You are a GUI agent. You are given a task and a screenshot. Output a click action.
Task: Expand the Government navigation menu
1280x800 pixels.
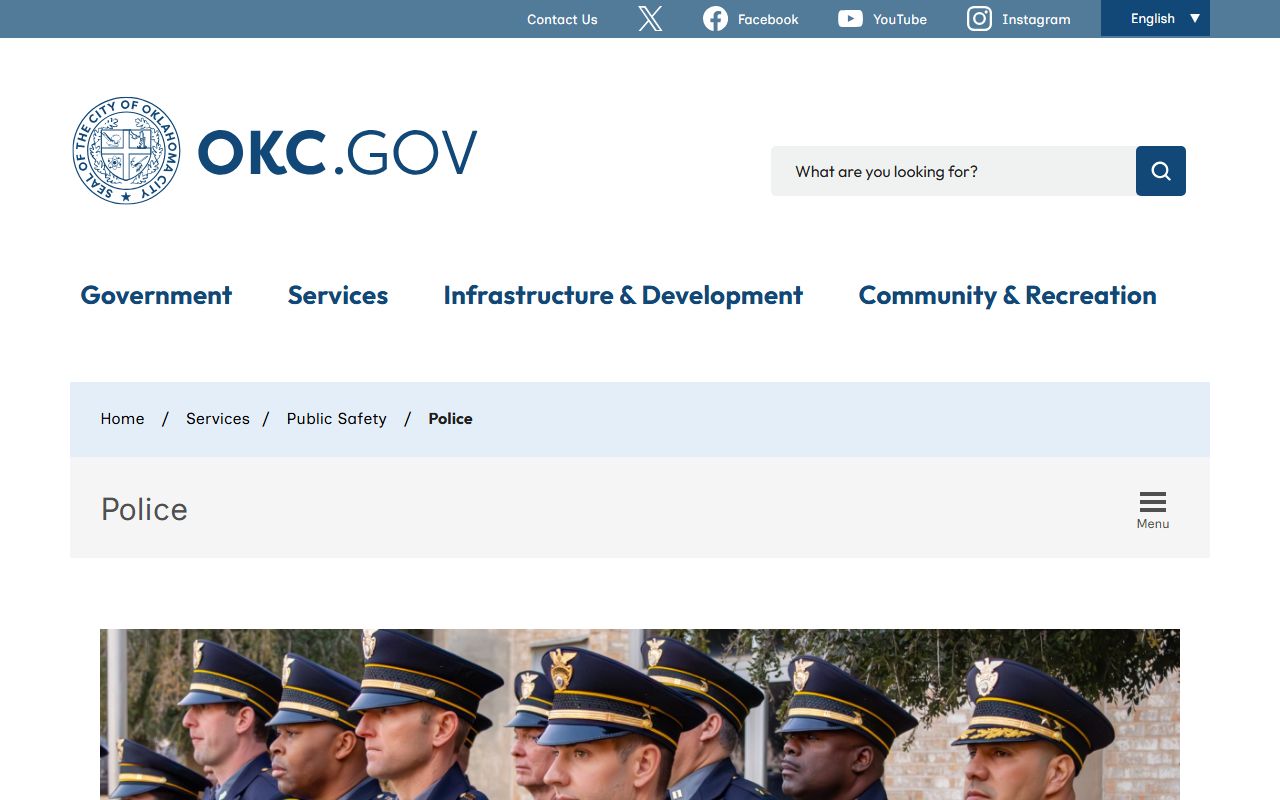[156, 295]
